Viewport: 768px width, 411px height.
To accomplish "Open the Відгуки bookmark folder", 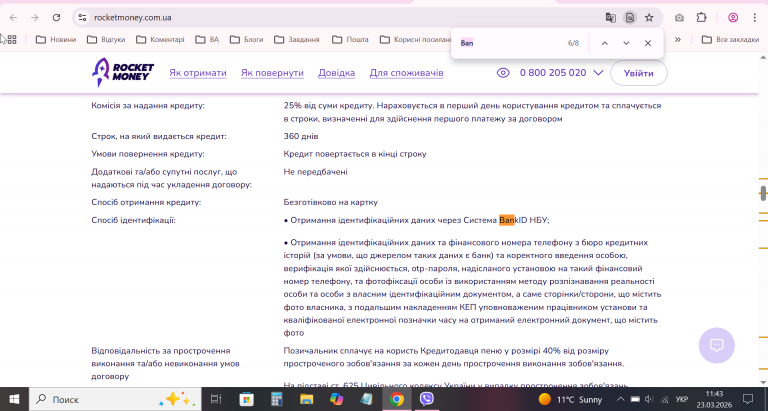I will 106,40.
